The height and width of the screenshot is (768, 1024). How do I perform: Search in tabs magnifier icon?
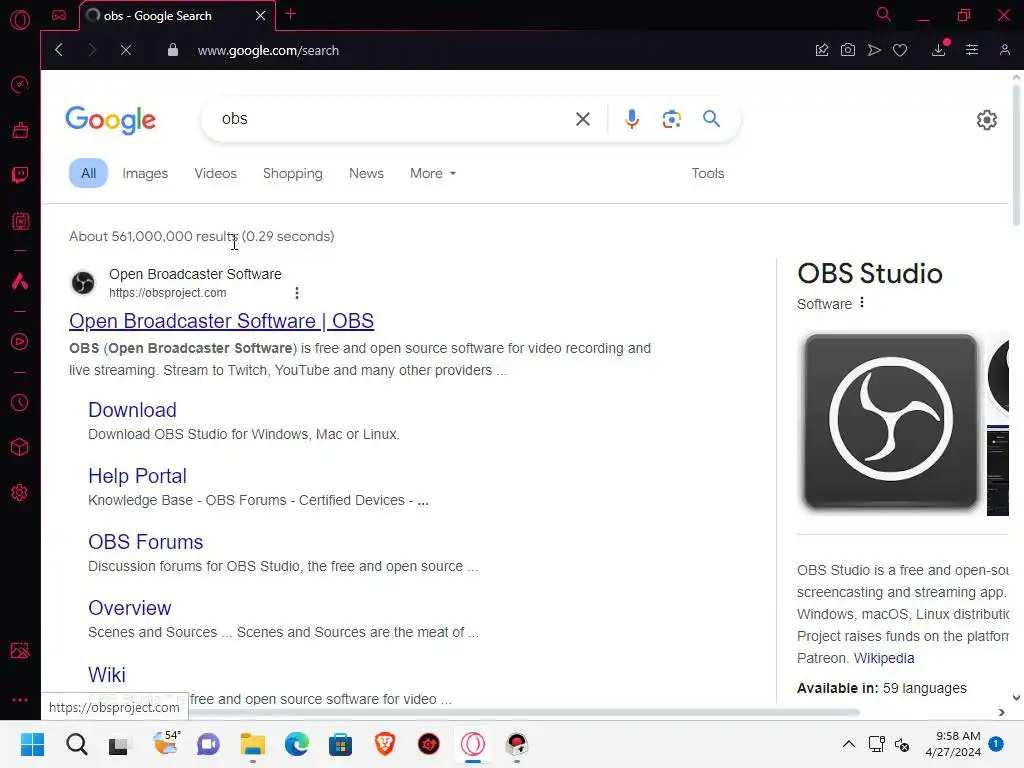[x=884, y=14]
